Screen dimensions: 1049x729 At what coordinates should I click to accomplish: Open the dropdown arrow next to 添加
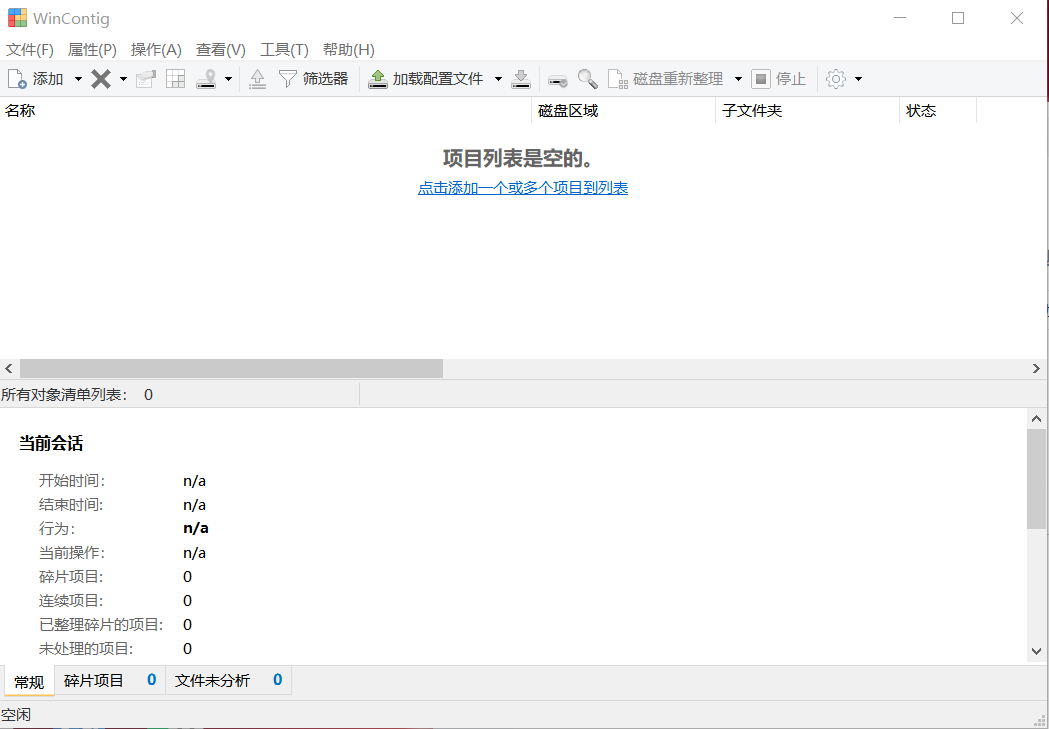click(78, 79)
